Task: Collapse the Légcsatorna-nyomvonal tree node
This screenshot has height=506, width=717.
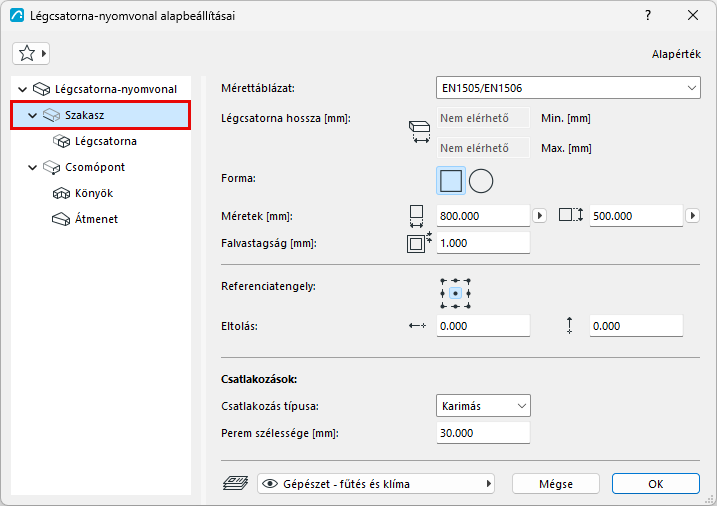Action: coord(22,89)
